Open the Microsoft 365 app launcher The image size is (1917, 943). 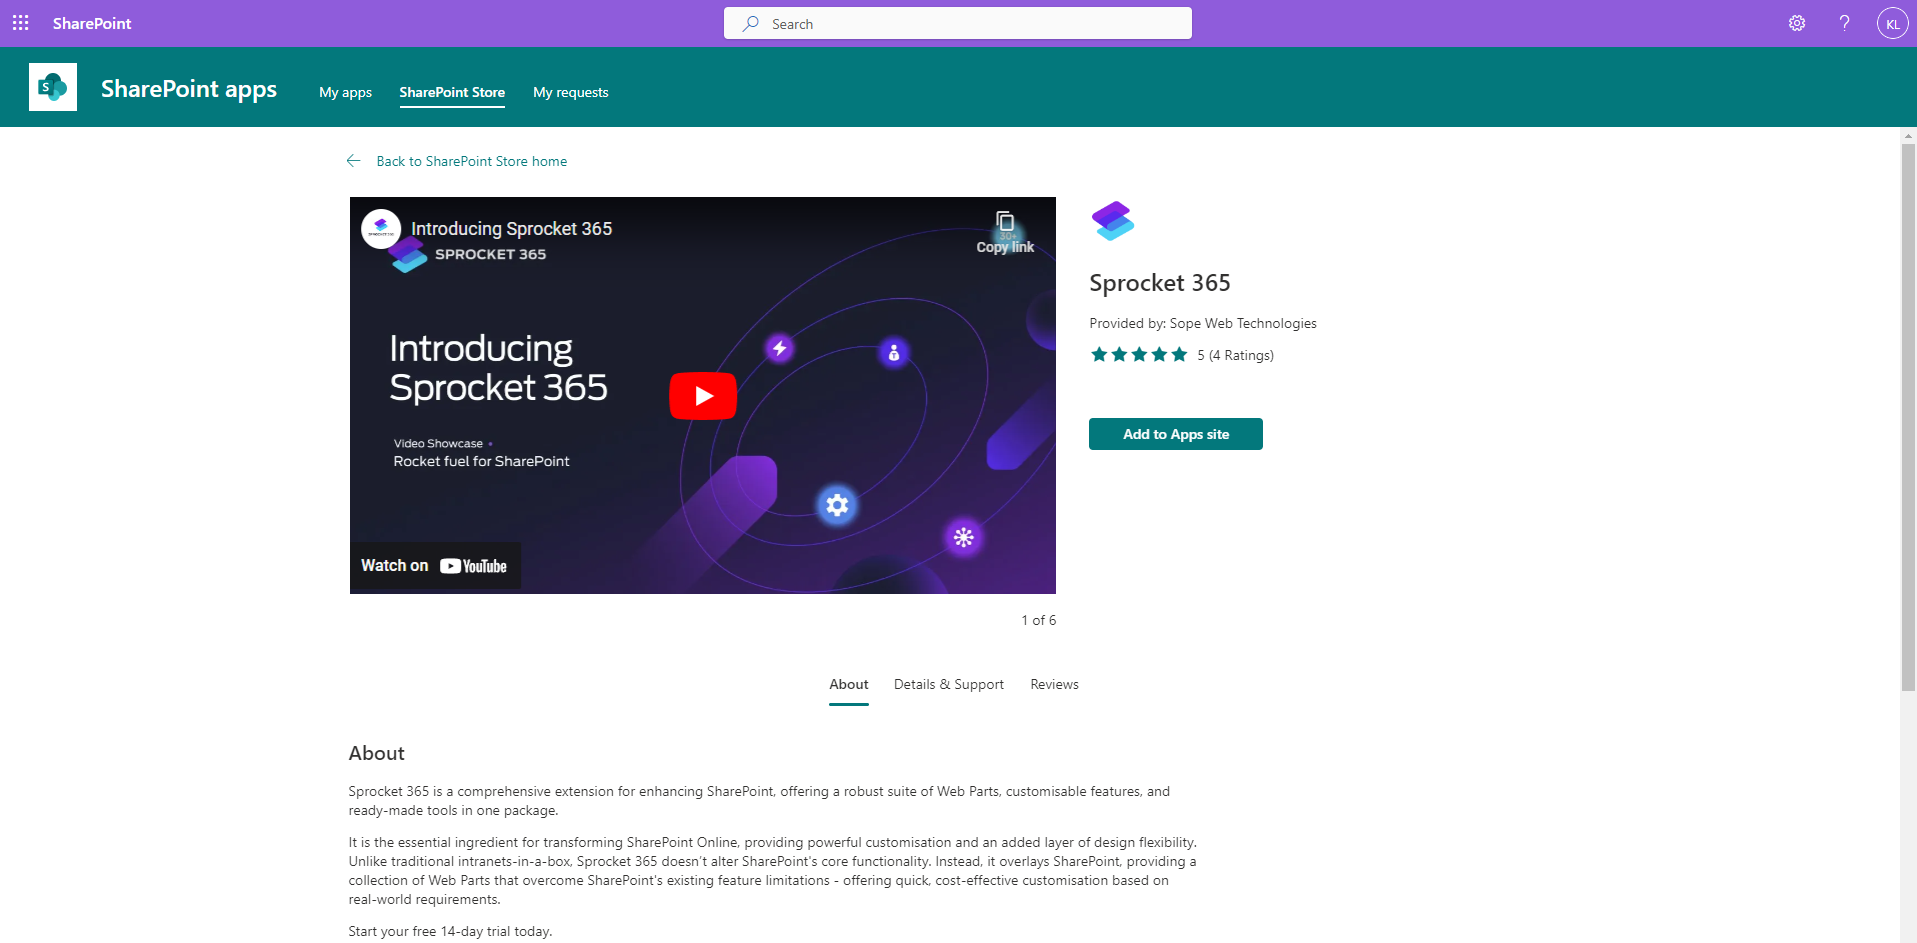pos(20,22)
